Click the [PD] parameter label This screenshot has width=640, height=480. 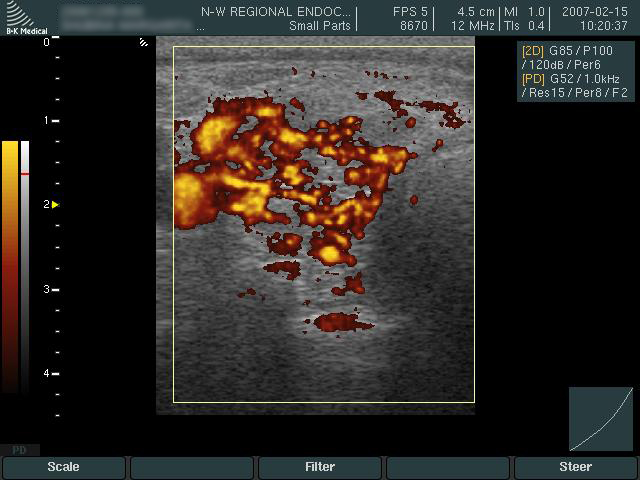[x=533, y=78]
